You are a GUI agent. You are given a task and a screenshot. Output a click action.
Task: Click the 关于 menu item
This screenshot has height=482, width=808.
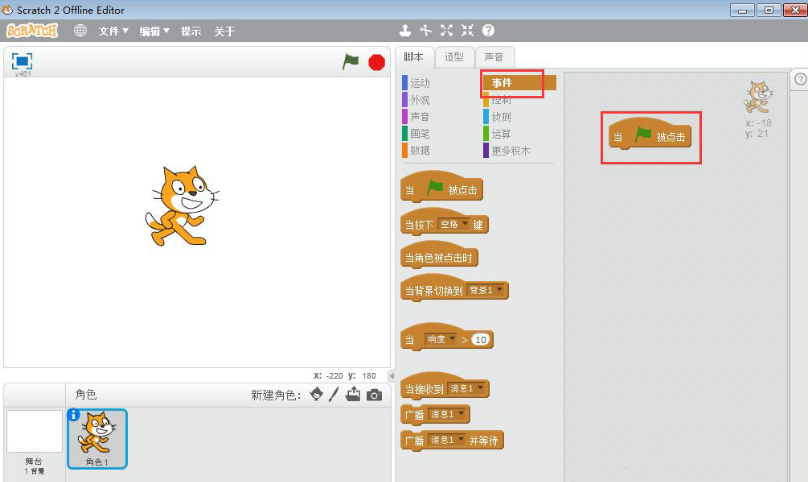224,31
